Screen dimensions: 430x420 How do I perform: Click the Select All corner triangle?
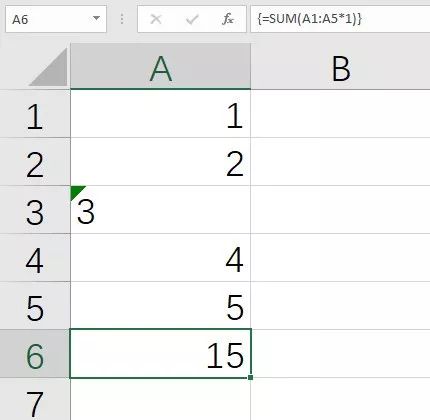[x=49, y=67]
